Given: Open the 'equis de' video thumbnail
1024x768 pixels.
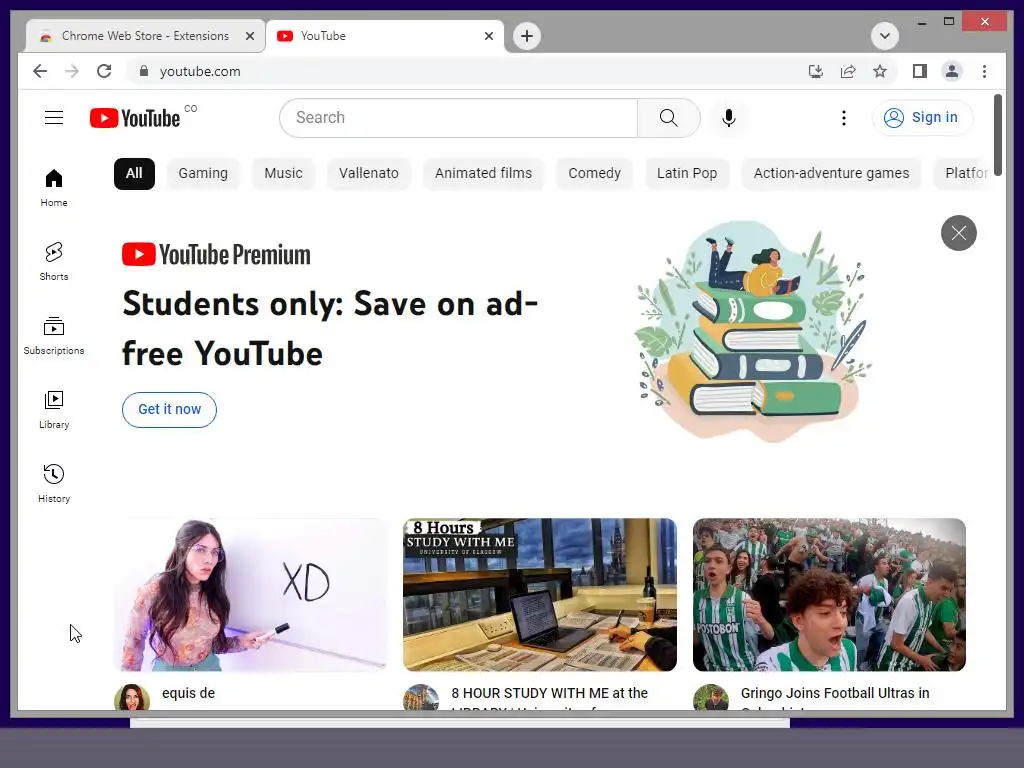Looking at the screenshot, I should tap(251, 594).
